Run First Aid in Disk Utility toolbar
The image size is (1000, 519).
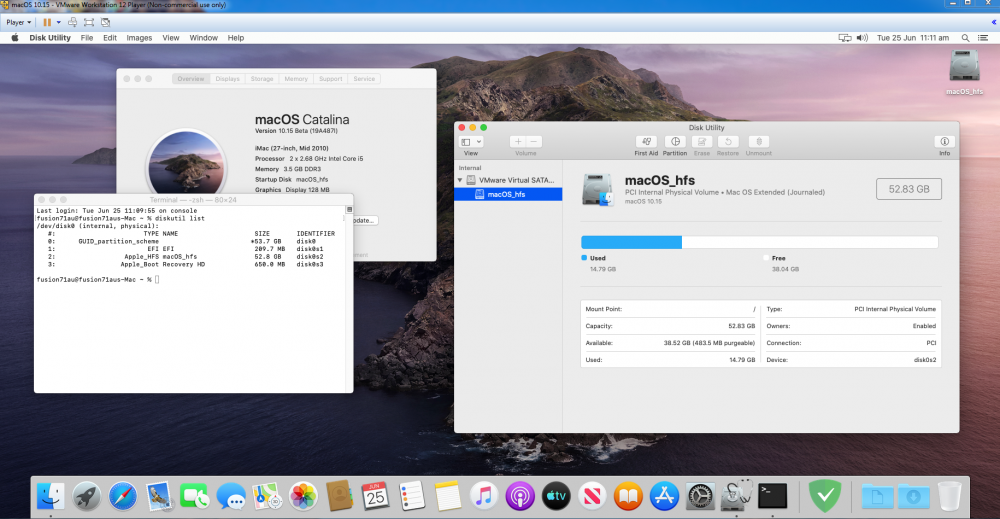coord(646,142)
